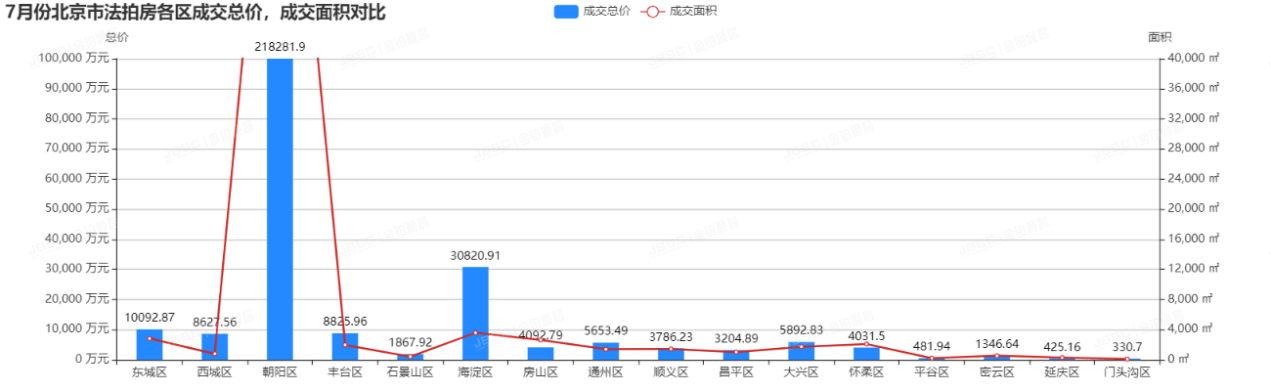Select the 朝阳区 x-axis label
This screenshot has height=391, width=1271.
(x=280, y=372)
